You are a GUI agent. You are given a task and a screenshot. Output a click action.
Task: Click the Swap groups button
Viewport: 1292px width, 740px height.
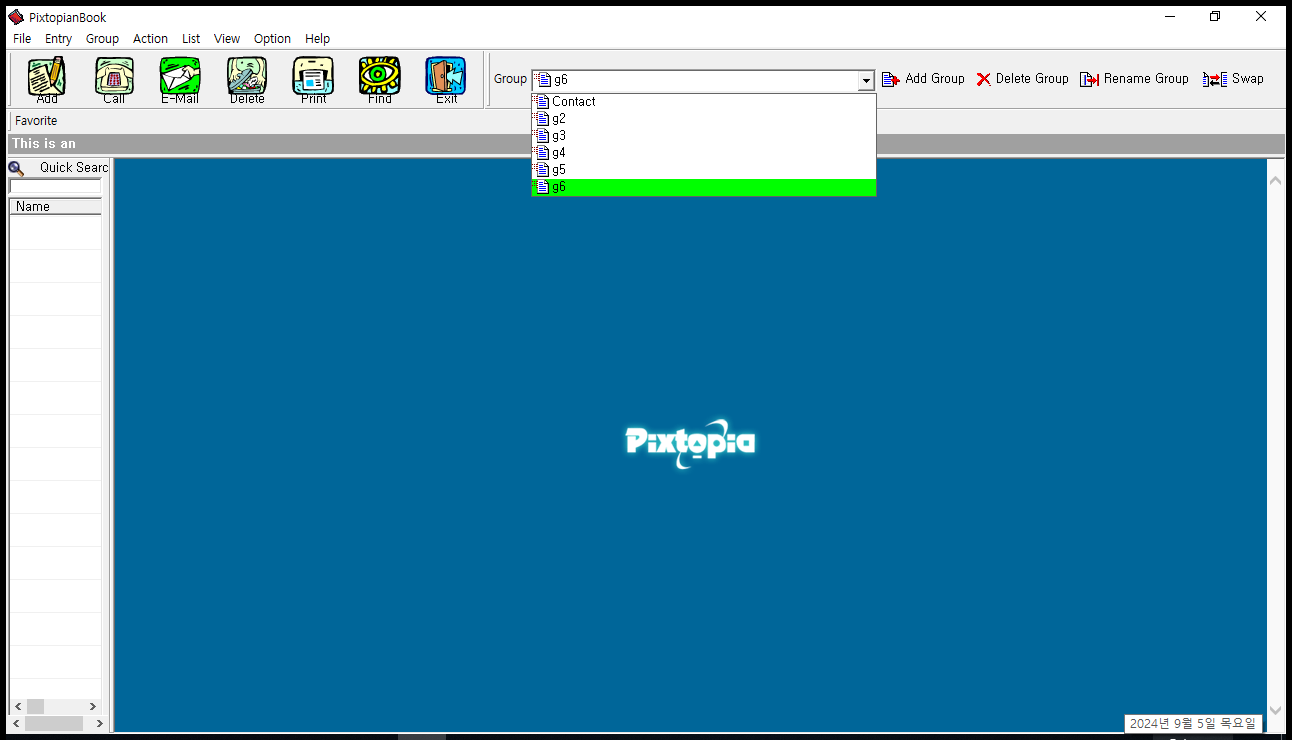tap(1233, 79)
